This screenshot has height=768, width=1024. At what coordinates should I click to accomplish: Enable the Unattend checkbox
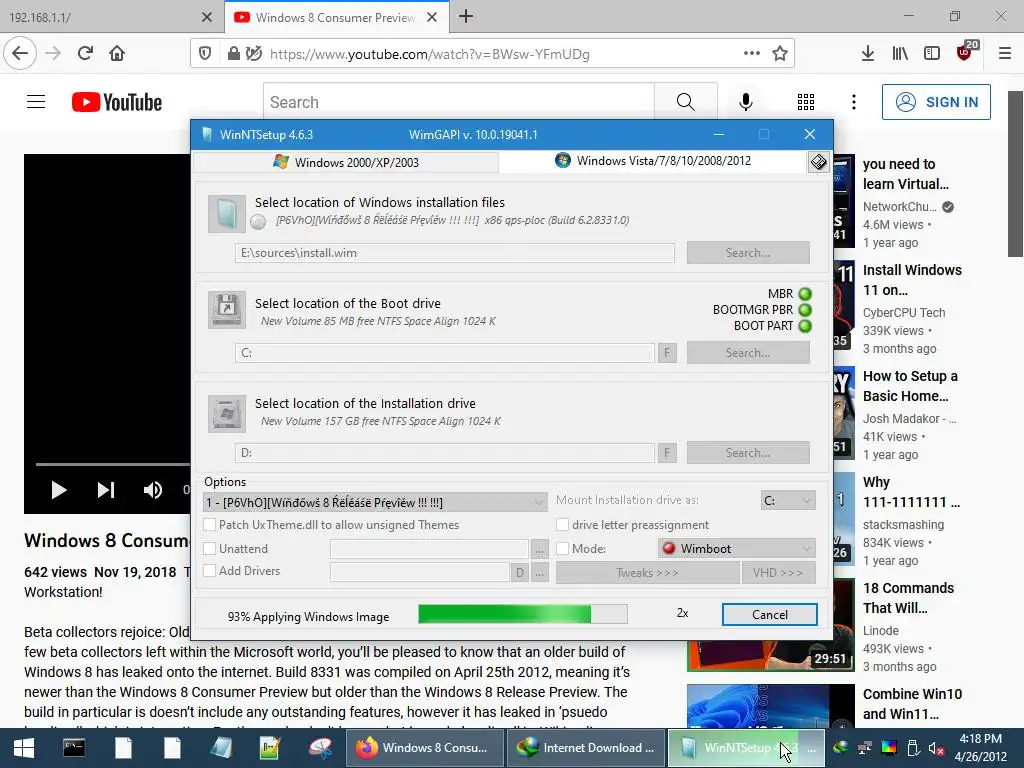(x=210, y=549)
